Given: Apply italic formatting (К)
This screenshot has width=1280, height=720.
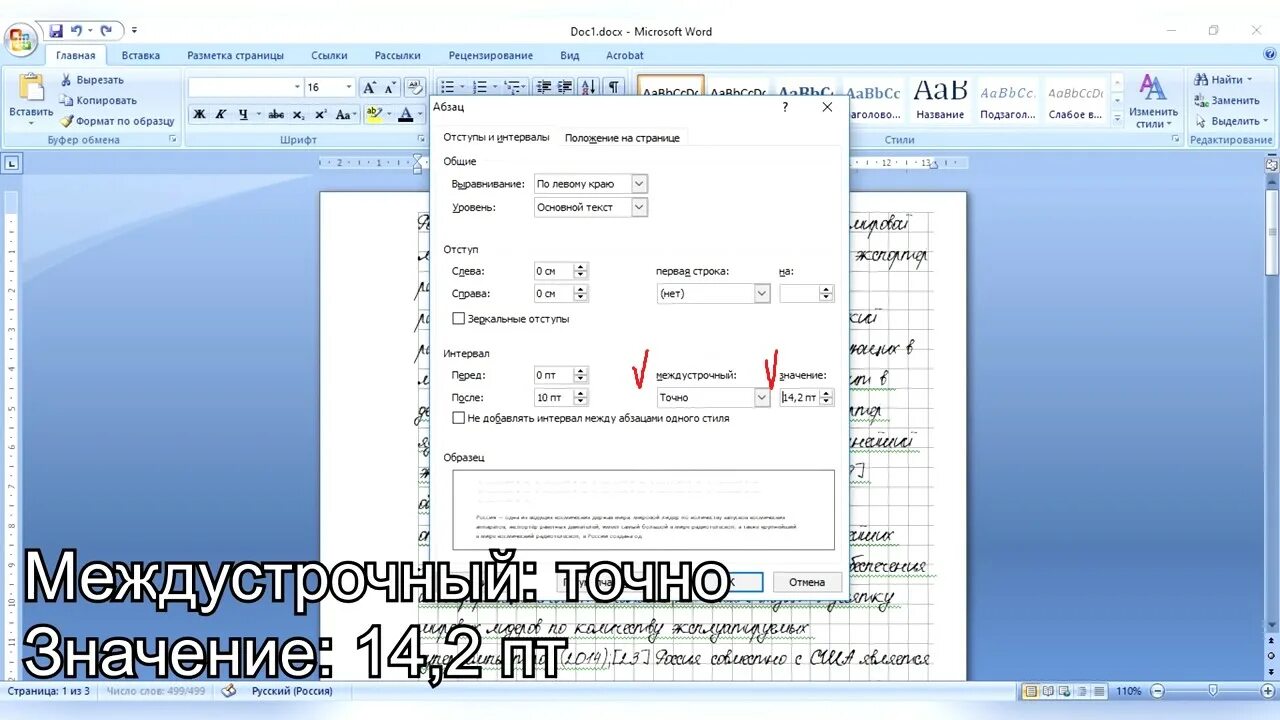Looking at the screenshot, I should click(221, 114).
